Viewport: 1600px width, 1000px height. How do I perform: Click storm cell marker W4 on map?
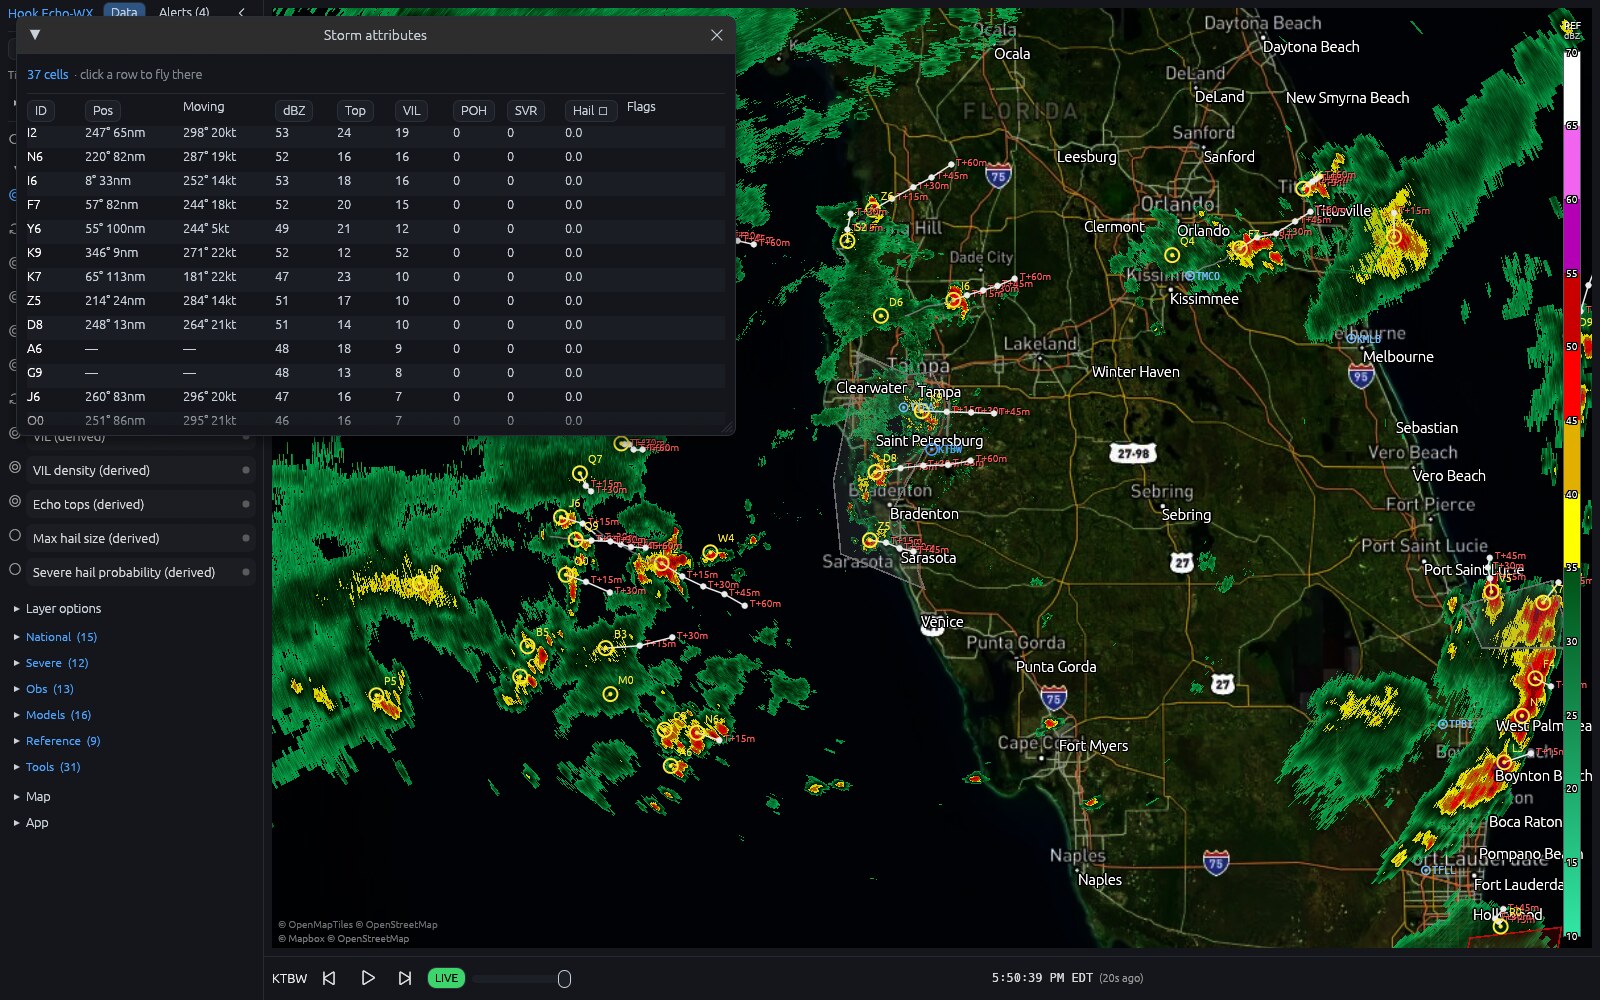710,552
